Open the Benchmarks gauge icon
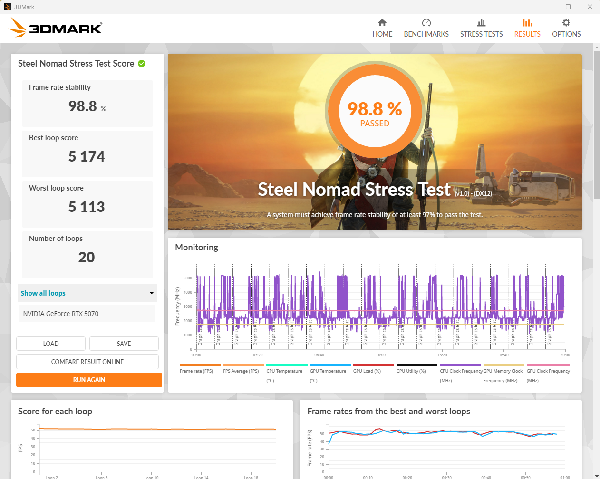This screenshot has width=600, height=479. coord(426,23)
